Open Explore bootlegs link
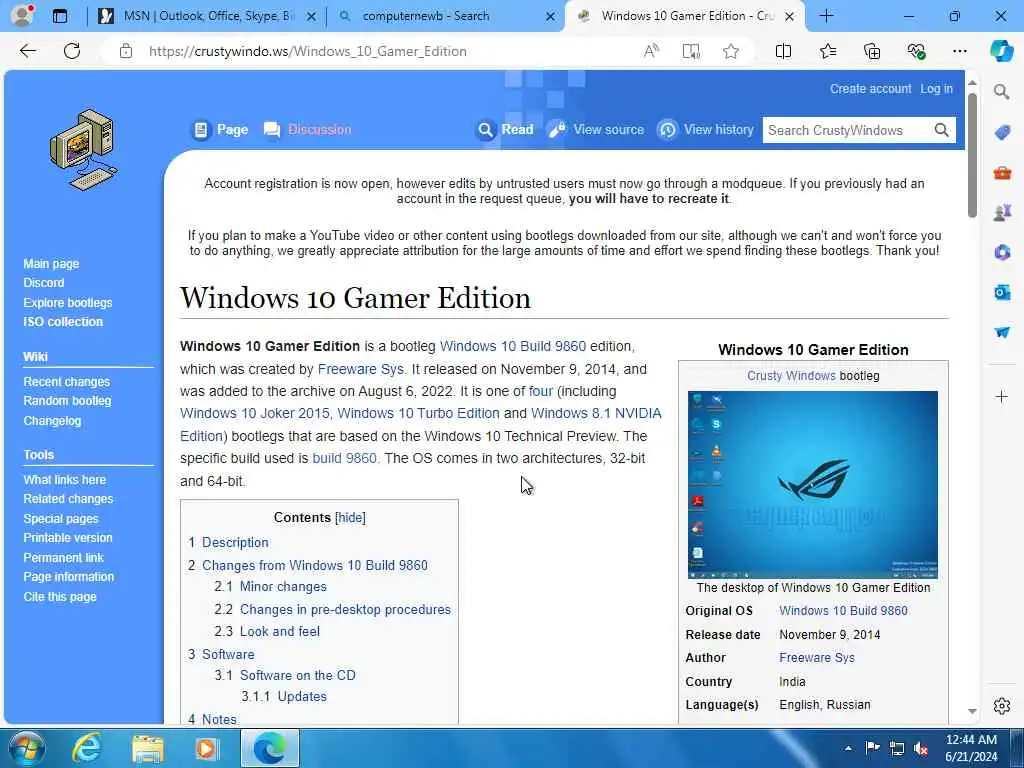Screen dimensions: 1024x768 point(68,303)
